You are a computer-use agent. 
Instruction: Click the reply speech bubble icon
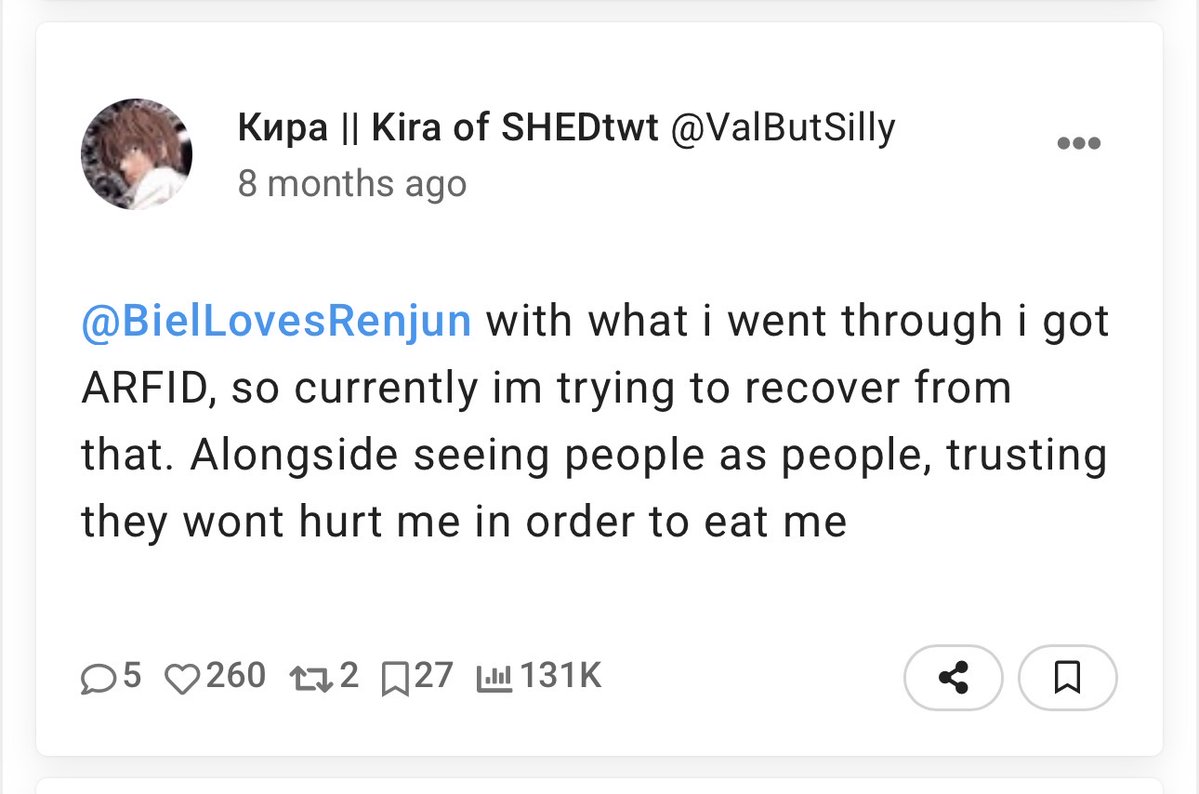click(98, 678)
